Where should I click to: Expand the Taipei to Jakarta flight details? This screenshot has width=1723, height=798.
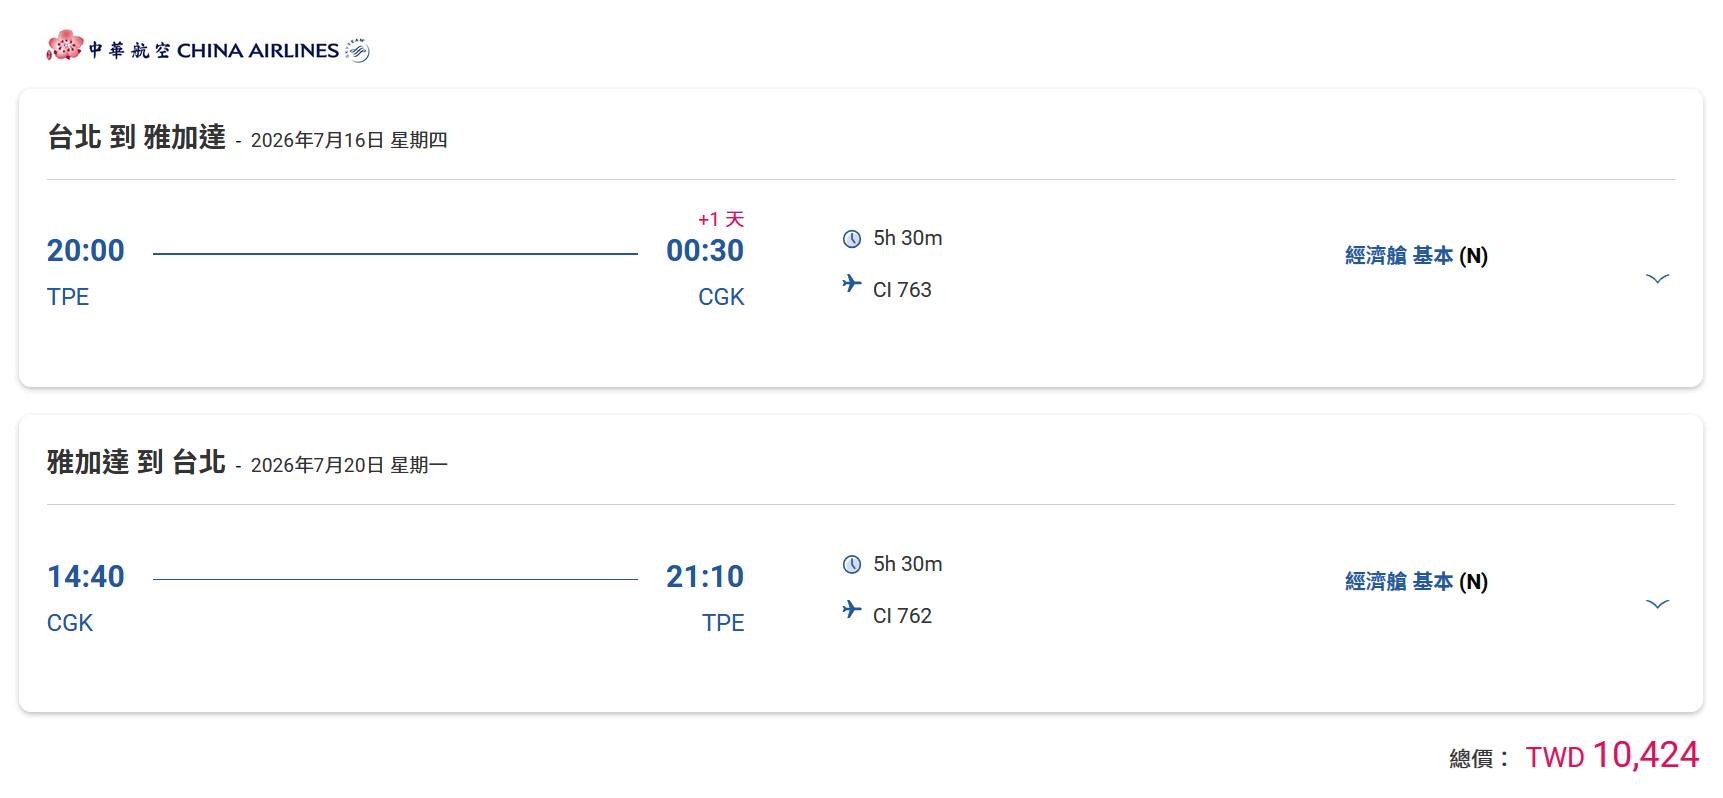(x=1657, y=279)
